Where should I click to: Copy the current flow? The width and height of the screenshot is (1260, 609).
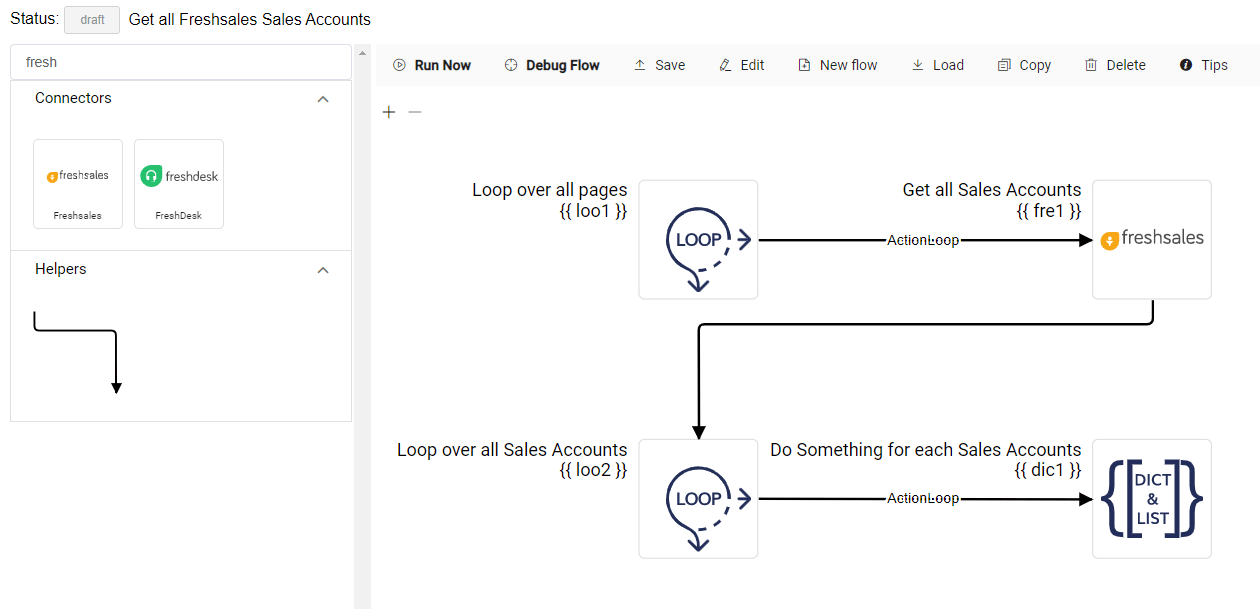pyautogui.click(x=1024, y=65)
